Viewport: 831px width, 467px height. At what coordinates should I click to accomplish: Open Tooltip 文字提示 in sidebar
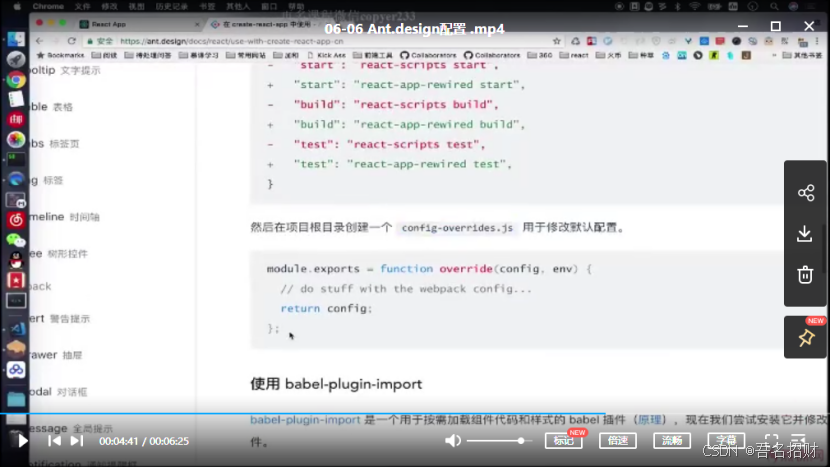pyautogui.click(x=65, y=70)
